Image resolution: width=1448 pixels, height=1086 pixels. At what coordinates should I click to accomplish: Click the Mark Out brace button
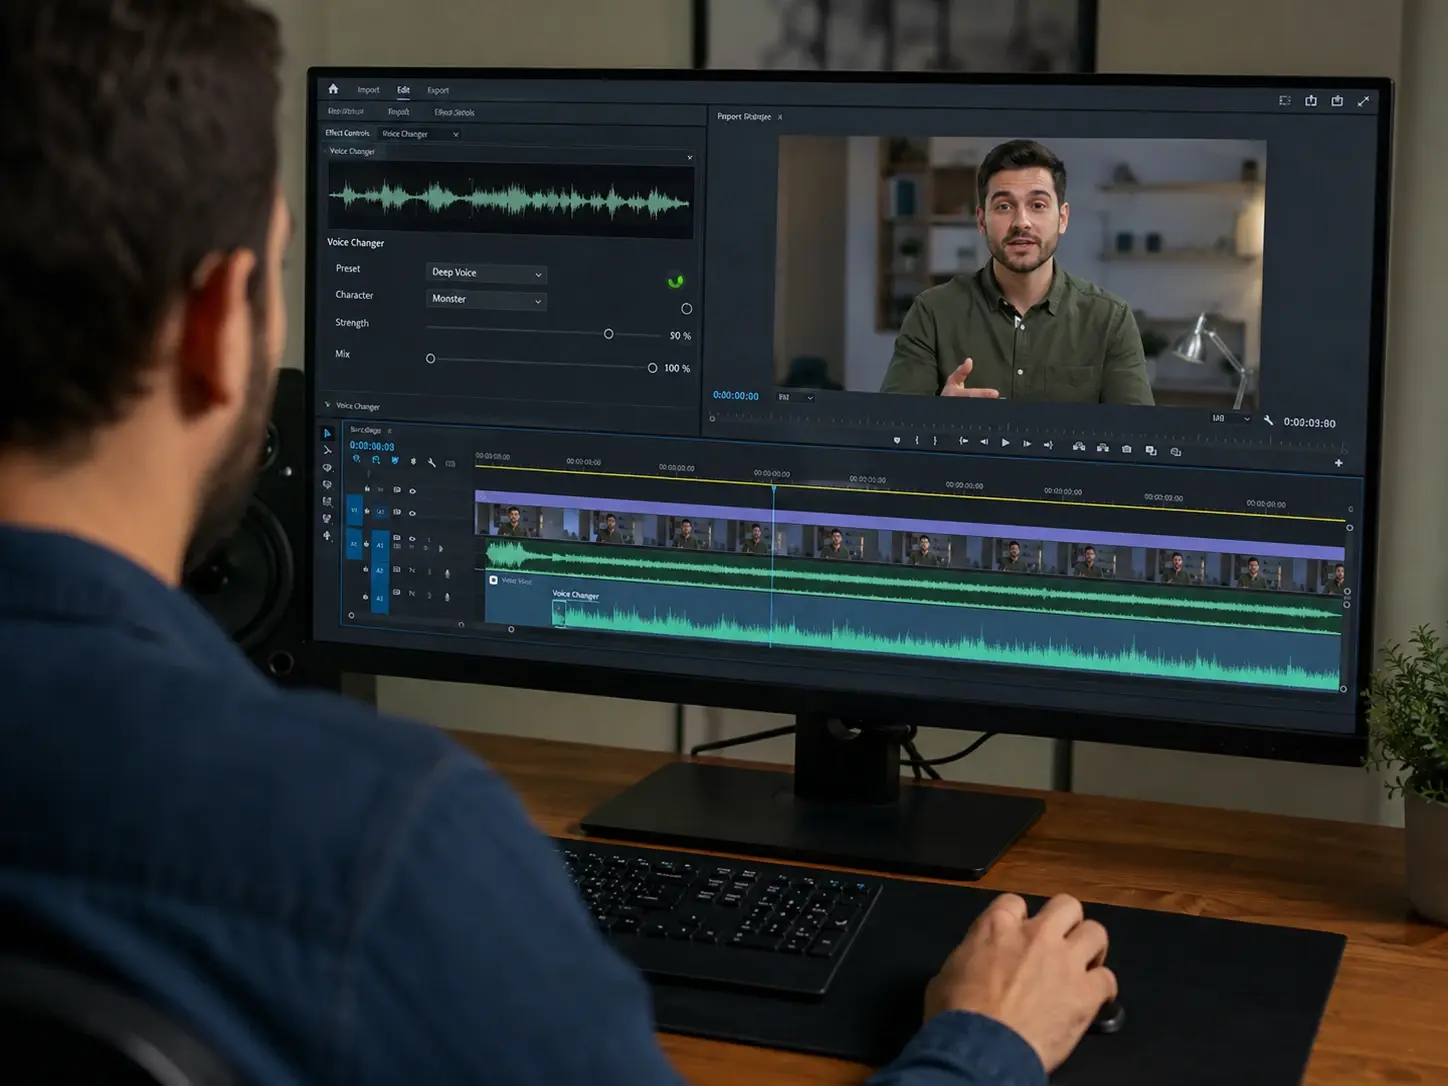point(935,441)
